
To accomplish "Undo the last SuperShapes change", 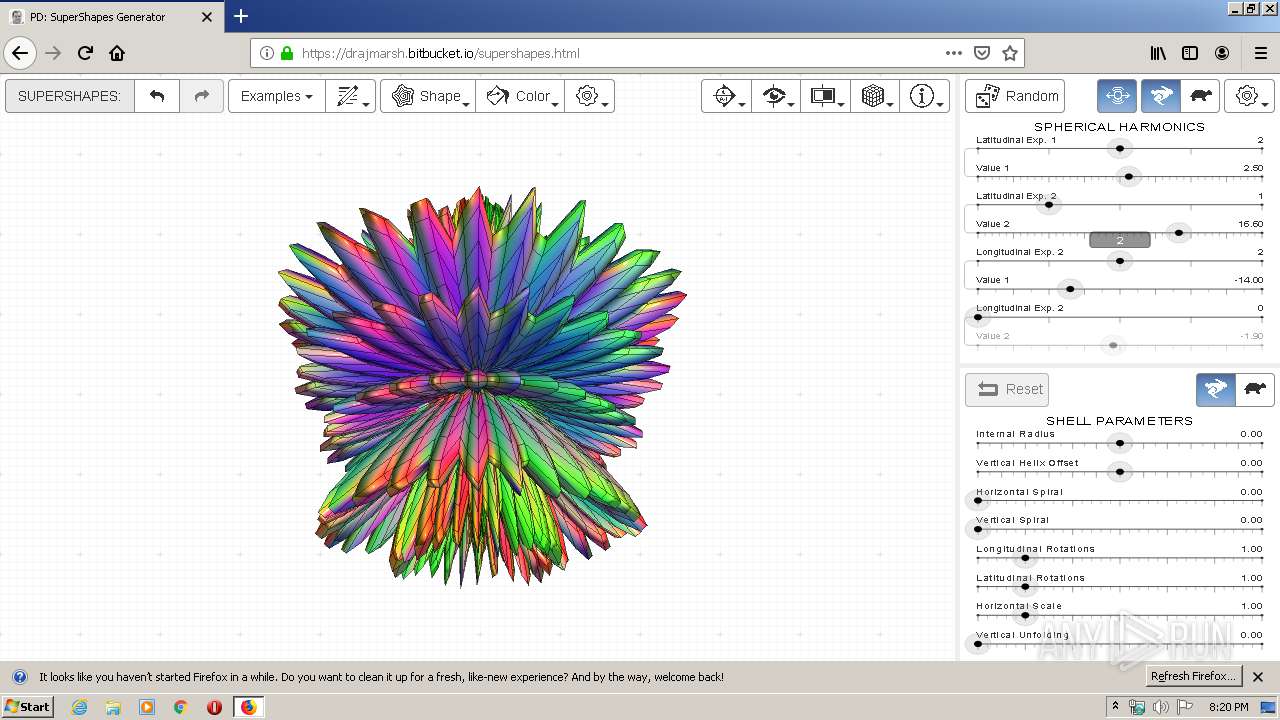I will (x=157, y=96).
